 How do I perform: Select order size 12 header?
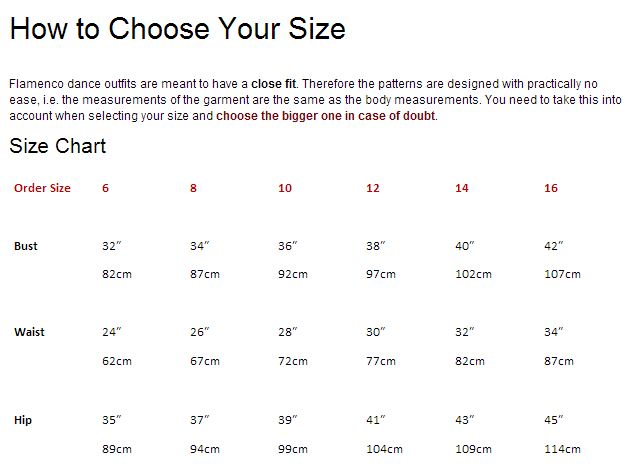point(373,188)
